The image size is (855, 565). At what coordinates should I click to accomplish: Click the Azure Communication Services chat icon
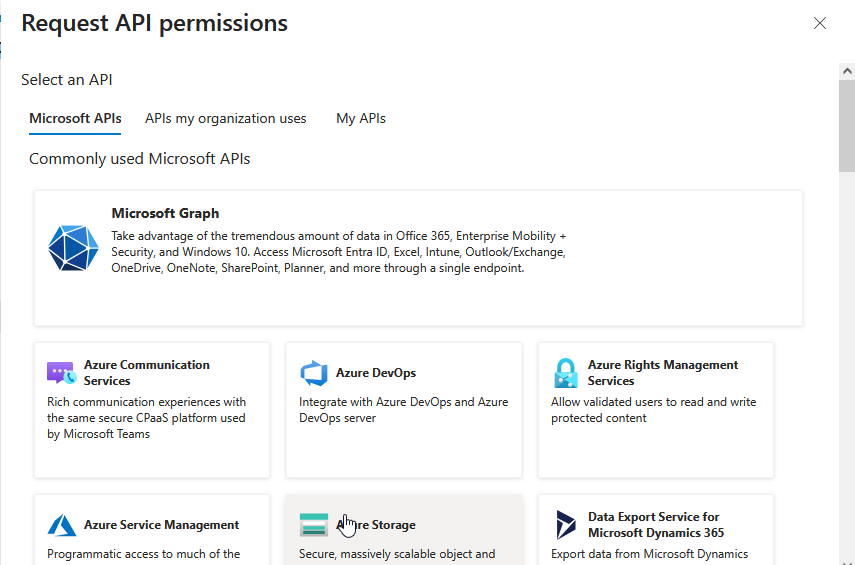61,373
